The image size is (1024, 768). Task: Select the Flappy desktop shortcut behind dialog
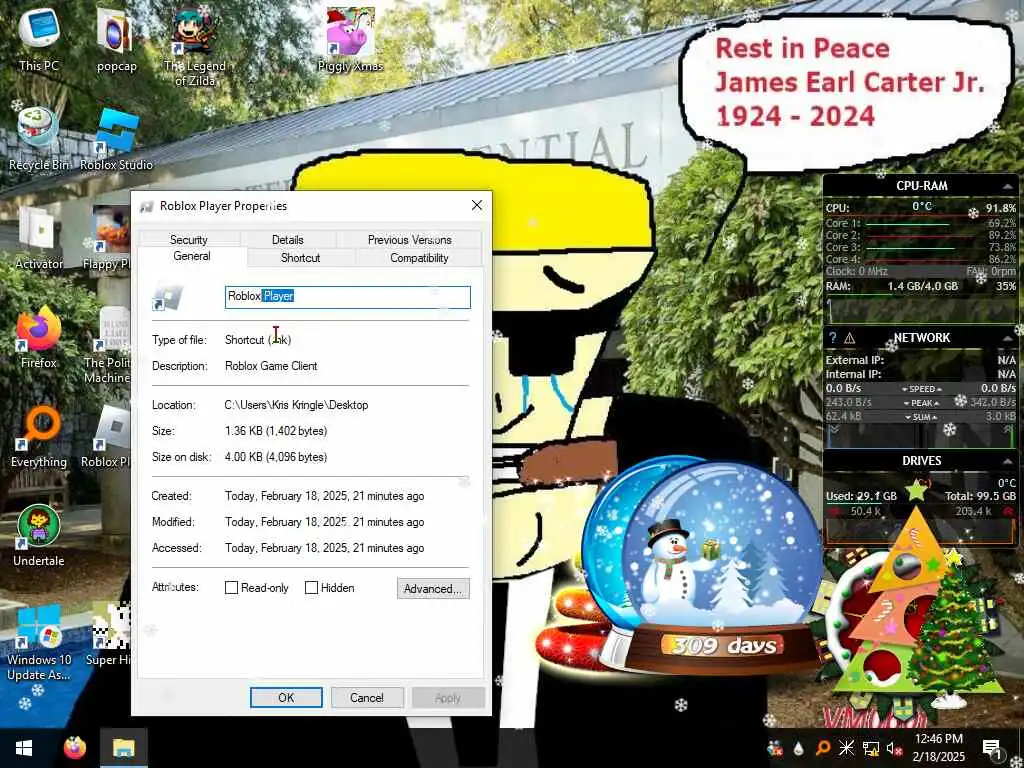(112, 238)
